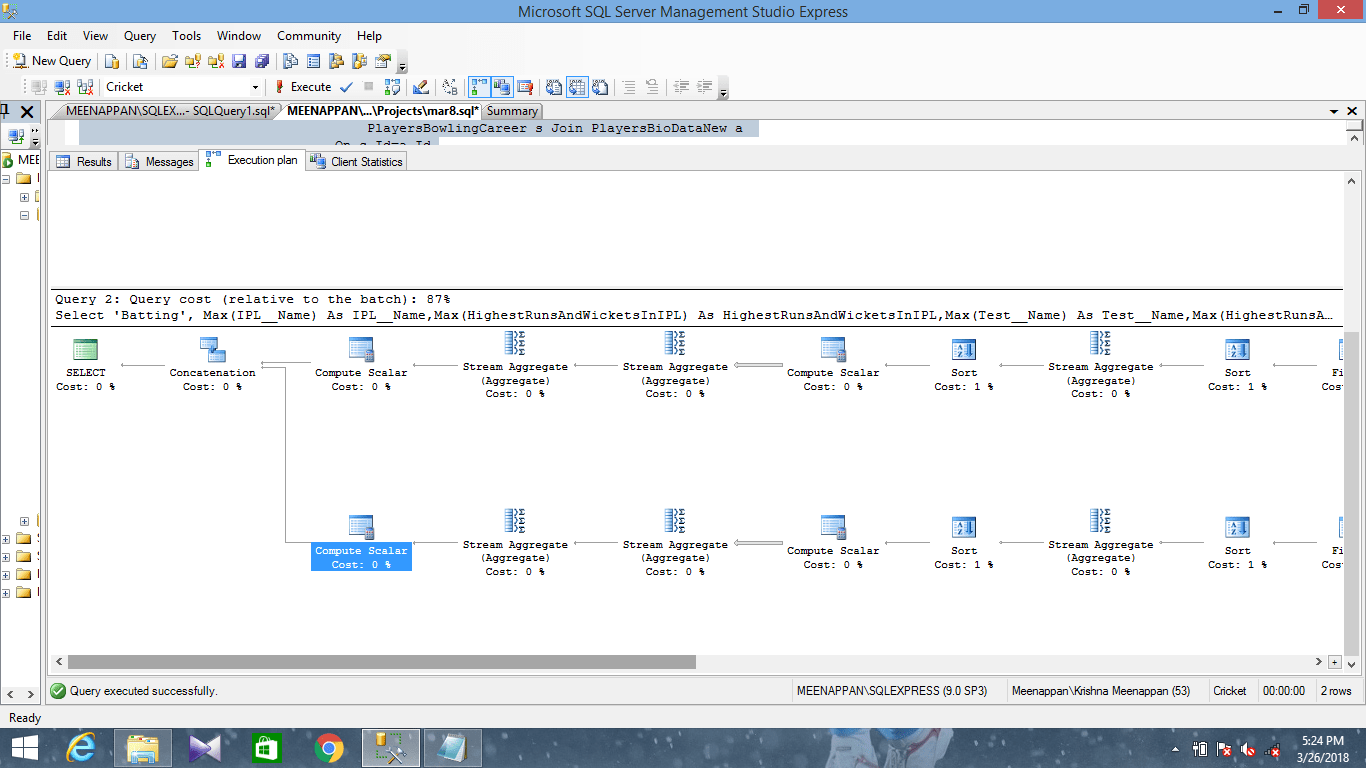This screenshot has width=1366, height=768.
Task: Switch output to Results to Text
Action: (x=554, y=87)
